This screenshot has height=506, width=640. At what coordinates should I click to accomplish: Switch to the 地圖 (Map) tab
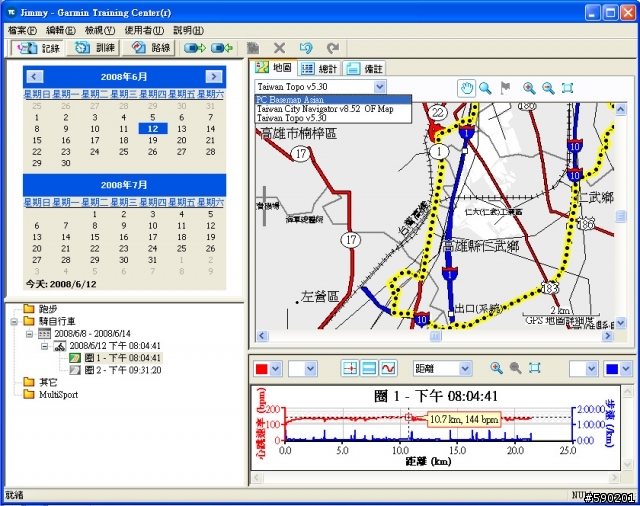(274, 68)
